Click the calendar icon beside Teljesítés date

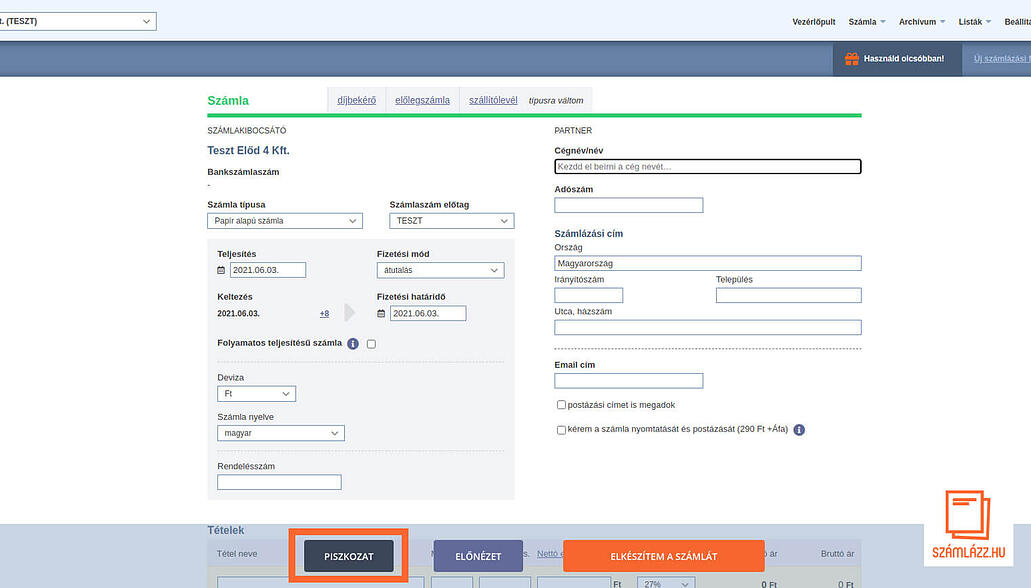point(221,270)
